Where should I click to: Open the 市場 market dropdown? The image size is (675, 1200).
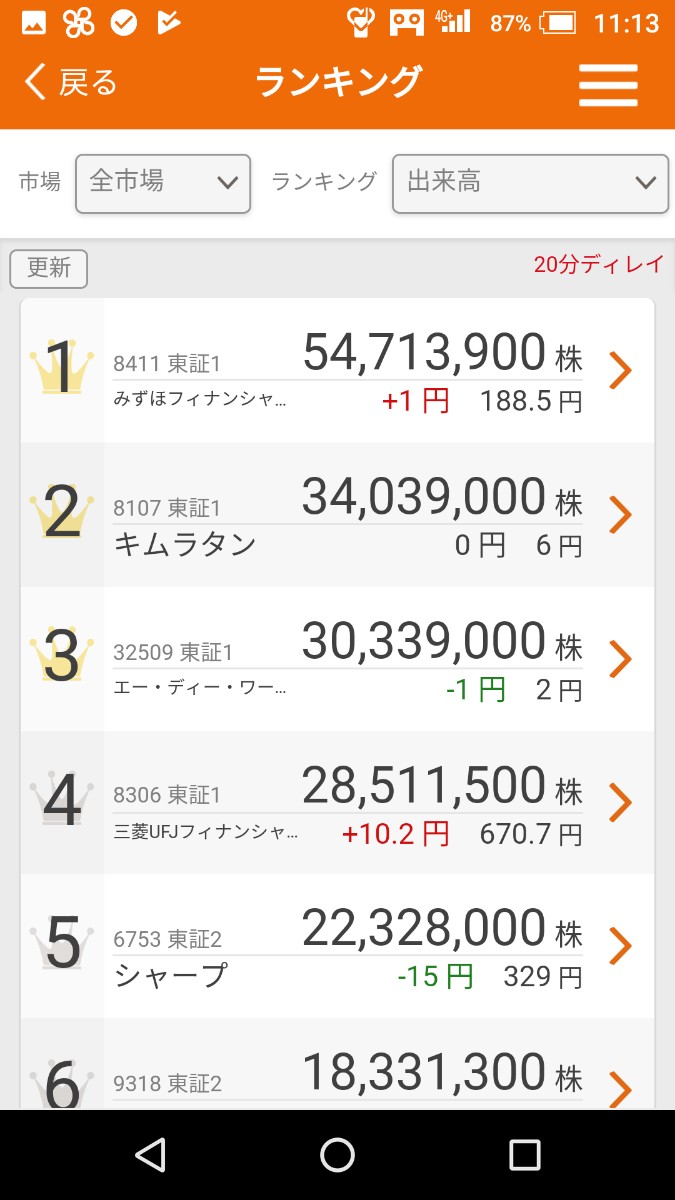[x=163, y=183]
